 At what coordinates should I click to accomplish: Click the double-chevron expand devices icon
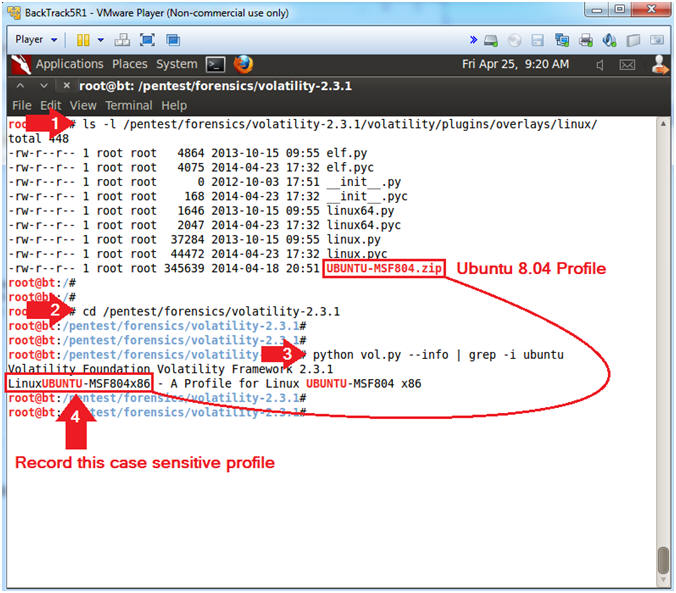pyautogui.click(x=473, y=40)
